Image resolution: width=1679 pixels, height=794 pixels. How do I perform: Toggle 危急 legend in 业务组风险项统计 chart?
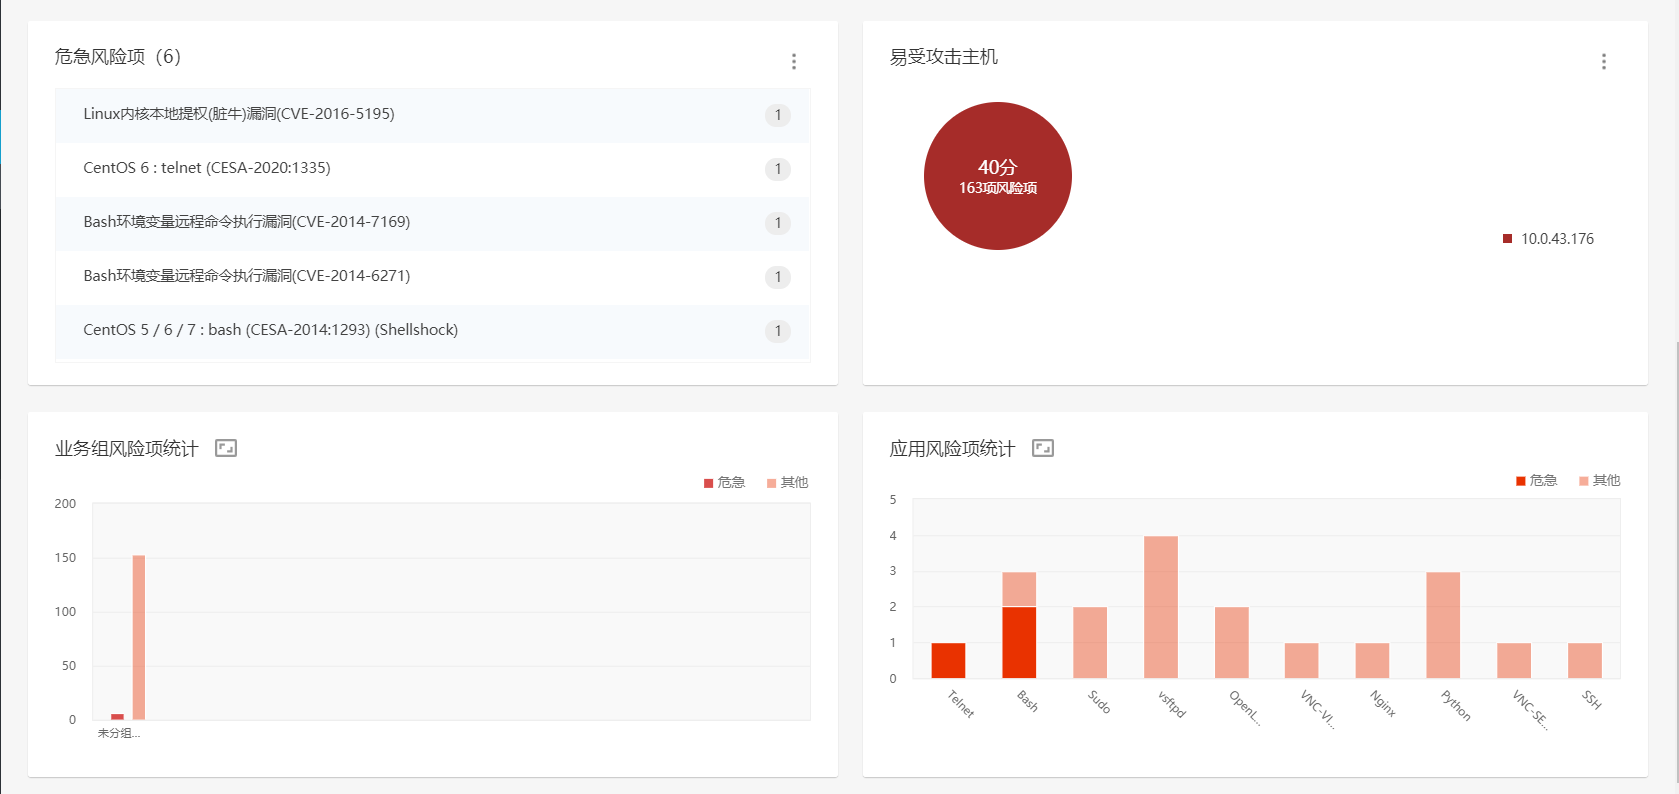point(724,483)
